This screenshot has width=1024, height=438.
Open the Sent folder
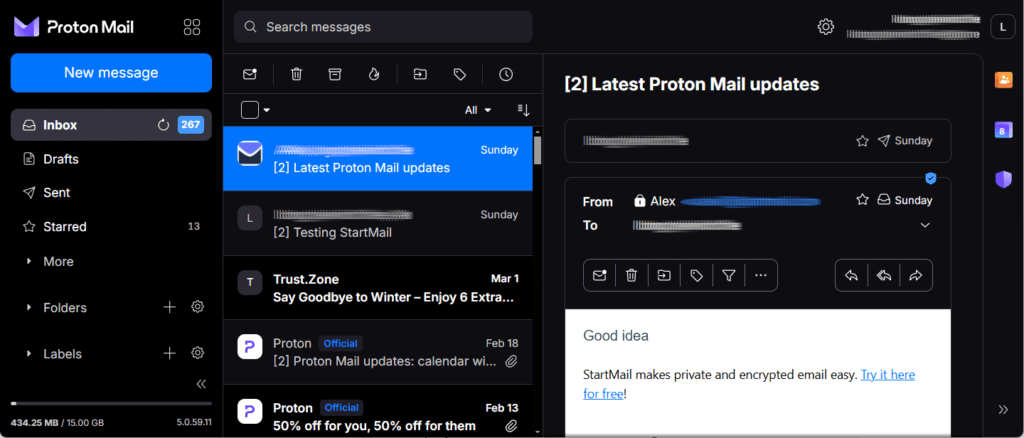click(x=111, y=193)
